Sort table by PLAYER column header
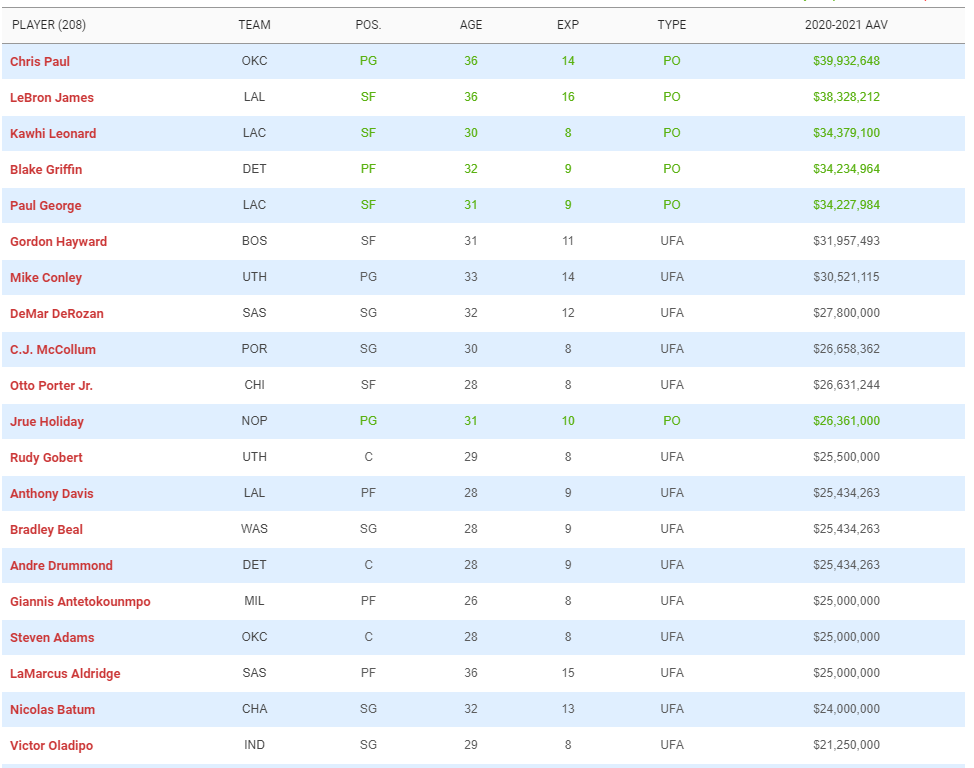Screen dimensions: 974x768 pyautogui.click(x=48, y=25)
